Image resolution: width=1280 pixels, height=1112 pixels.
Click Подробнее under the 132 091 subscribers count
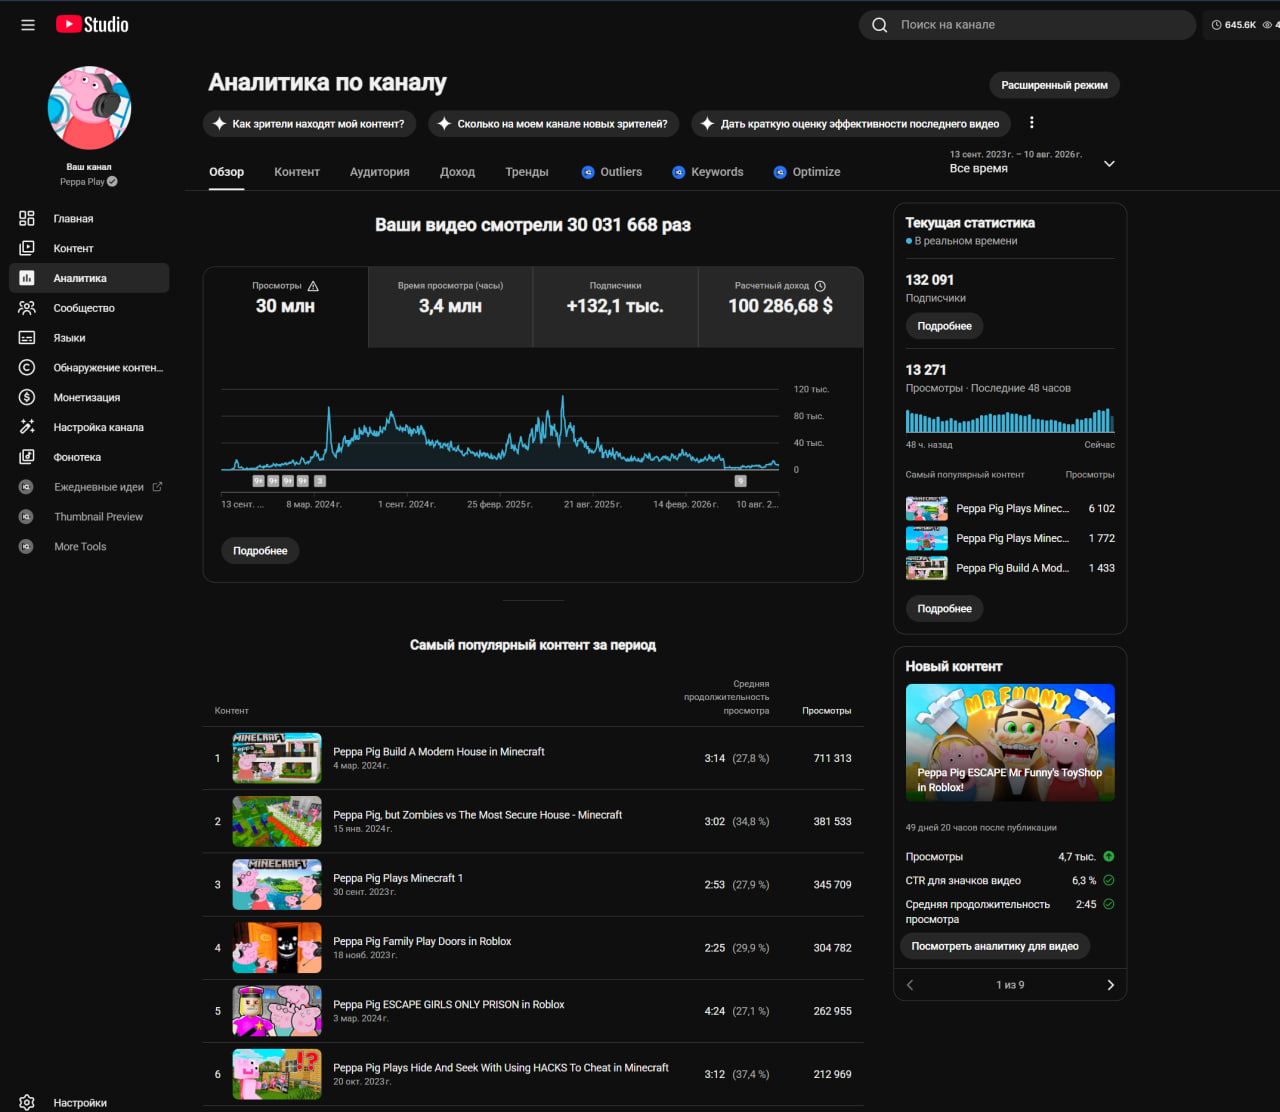click(x=945, y=326)
